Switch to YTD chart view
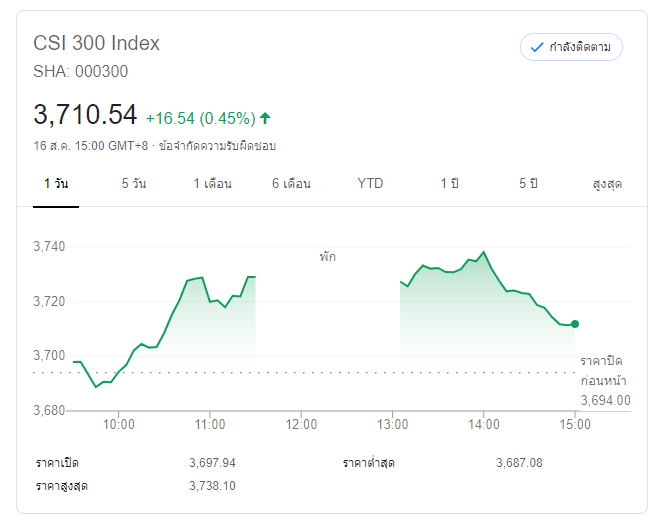Screen dimensions: 668x531 click(370, 184)
